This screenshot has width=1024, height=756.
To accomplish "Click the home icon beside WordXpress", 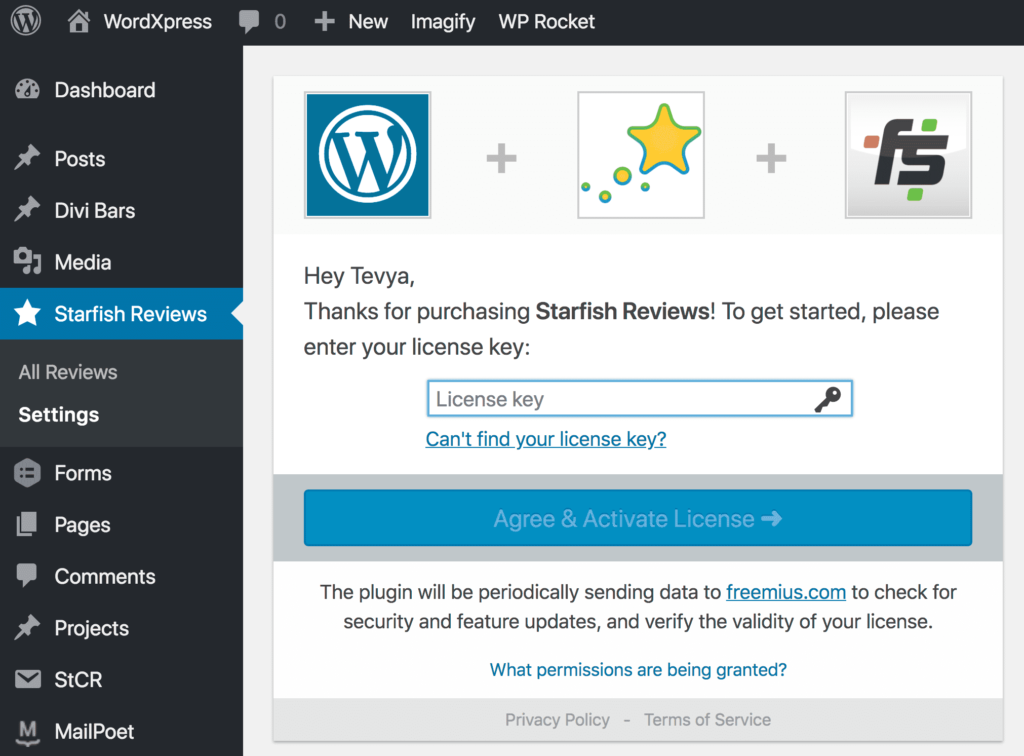I will point(78,21).
